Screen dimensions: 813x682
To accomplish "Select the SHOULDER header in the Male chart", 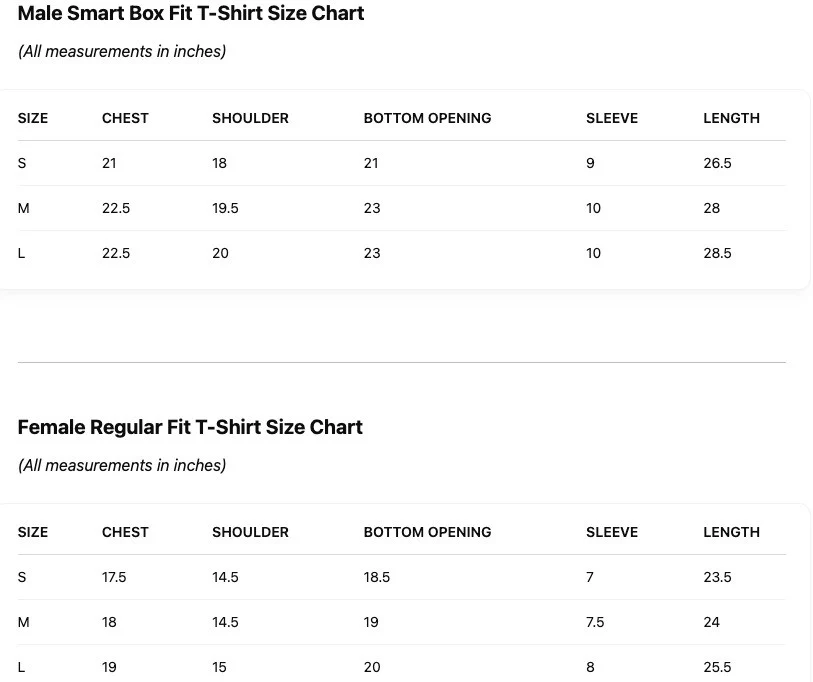I will [250, 118].
